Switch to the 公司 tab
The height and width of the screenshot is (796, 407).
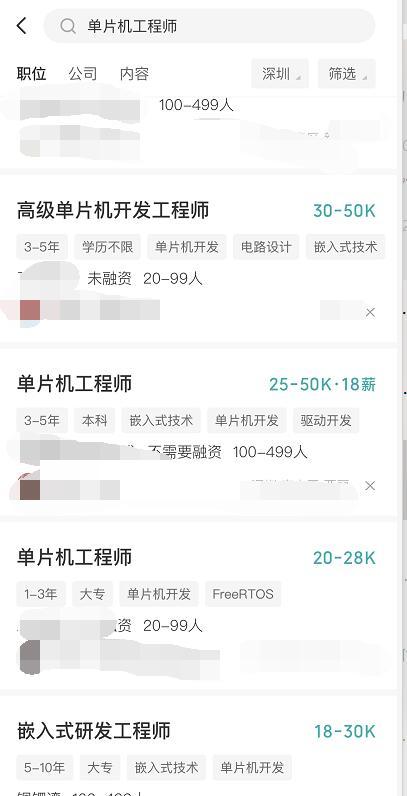pos(83,74)
